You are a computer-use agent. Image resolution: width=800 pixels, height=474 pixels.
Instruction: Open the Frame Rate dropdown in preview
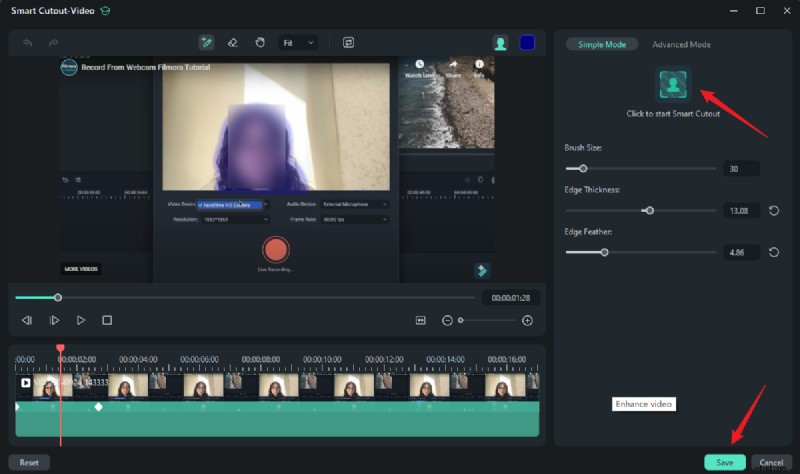[355, 219]
